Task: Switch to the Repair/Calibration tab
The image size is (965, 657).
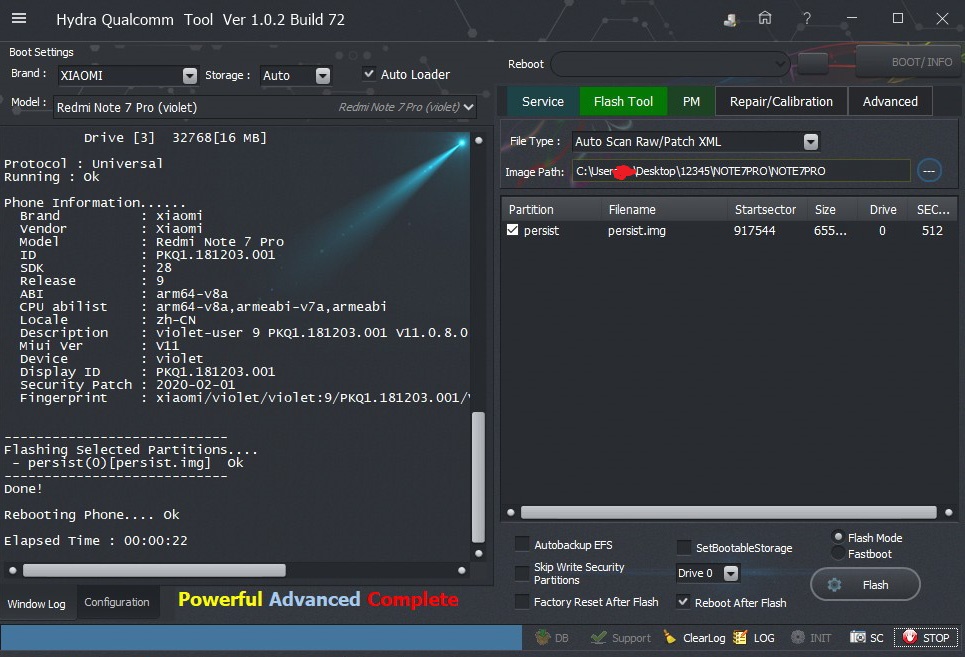Action: point(780,101)
